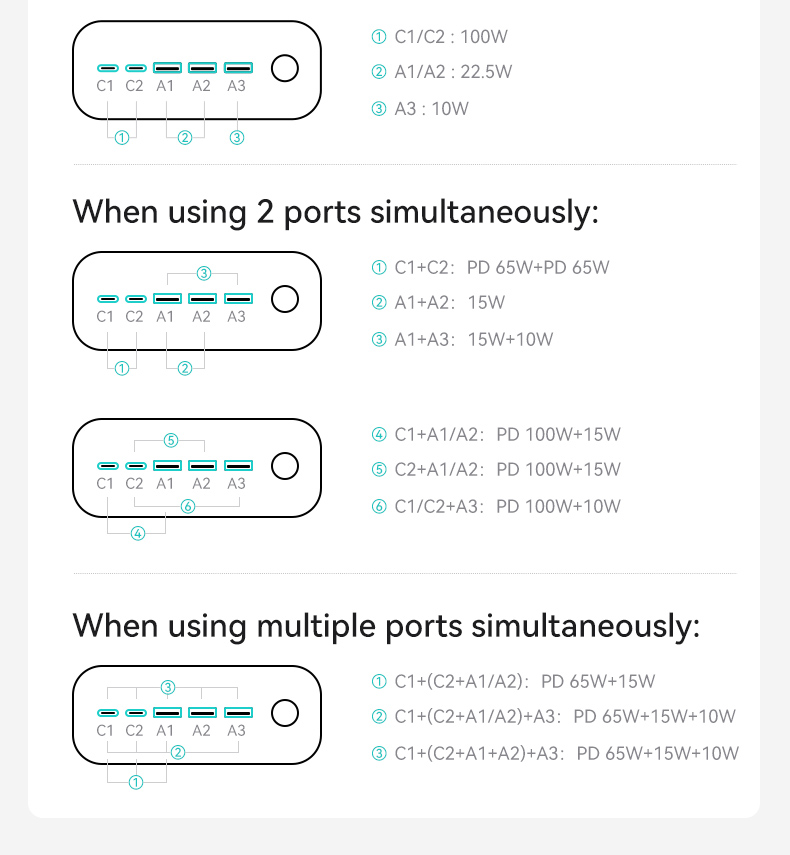Viewport: 790px width, 855px height.
Task: Click the C1 port on the top diagram
Action: click(x=107, y=68)
